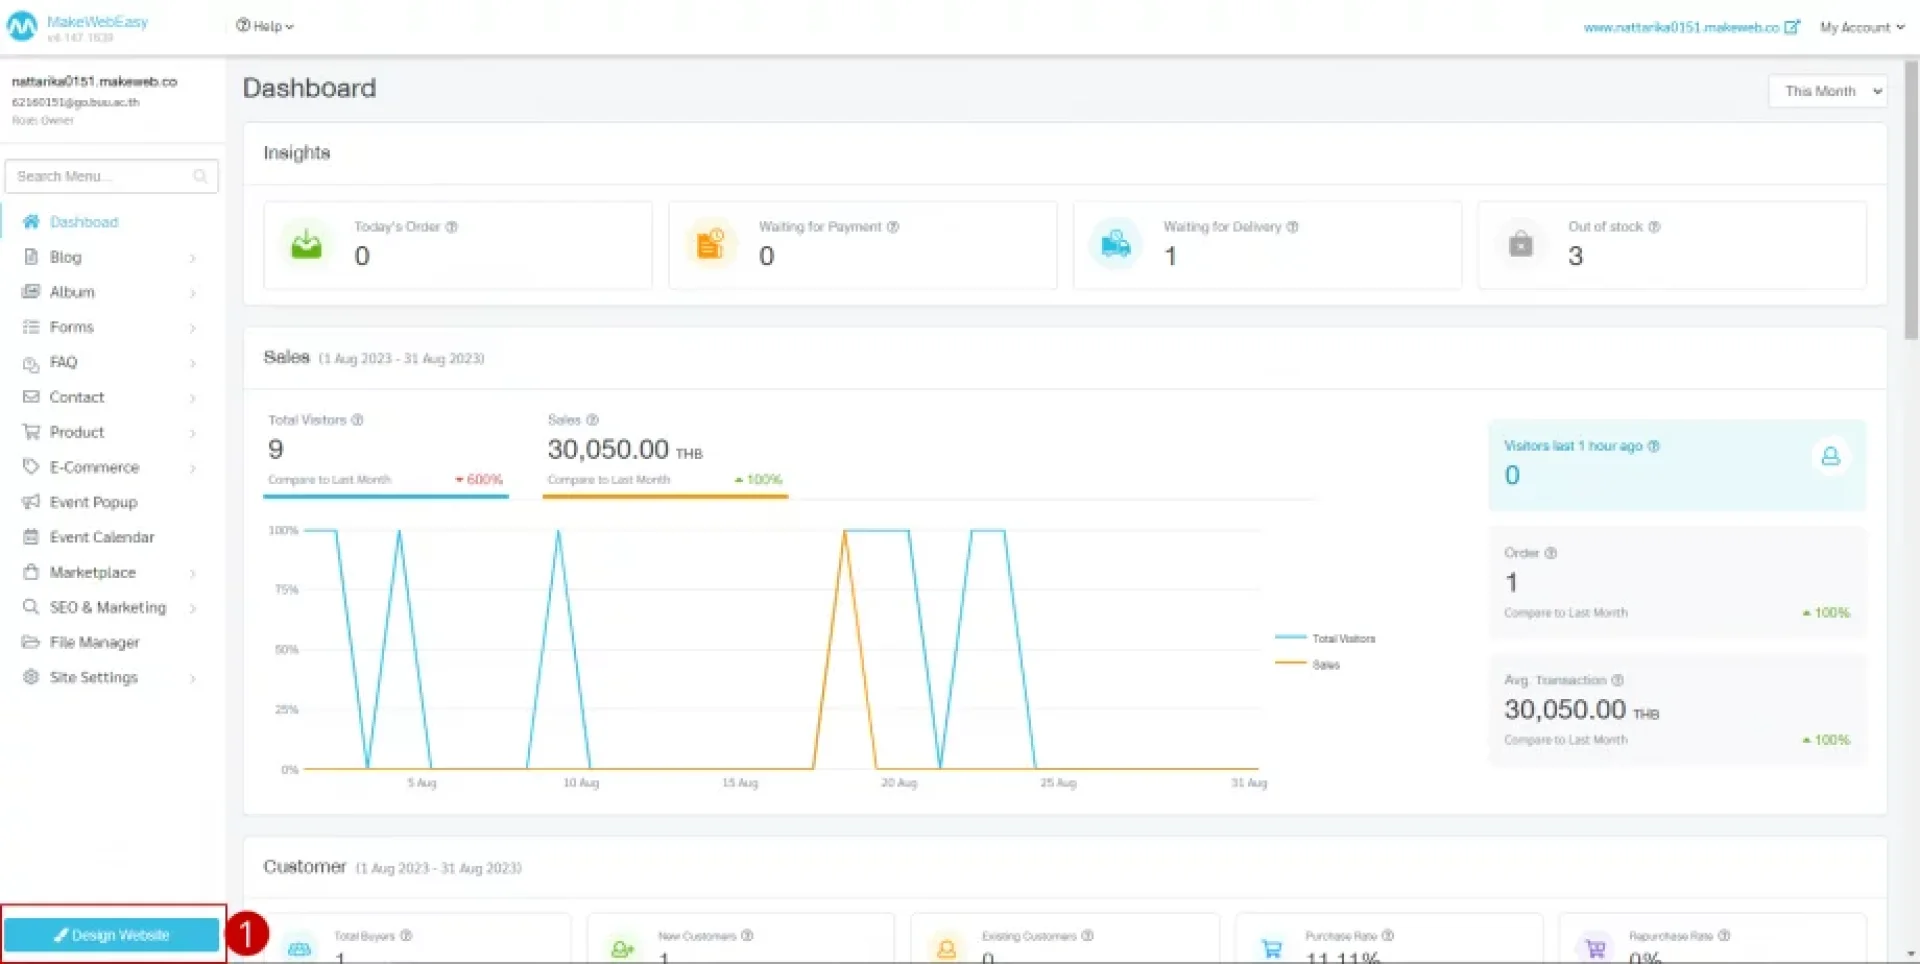Click the Today's Order inbox icon
This screenshot has height=964, width=1920.
306,244
